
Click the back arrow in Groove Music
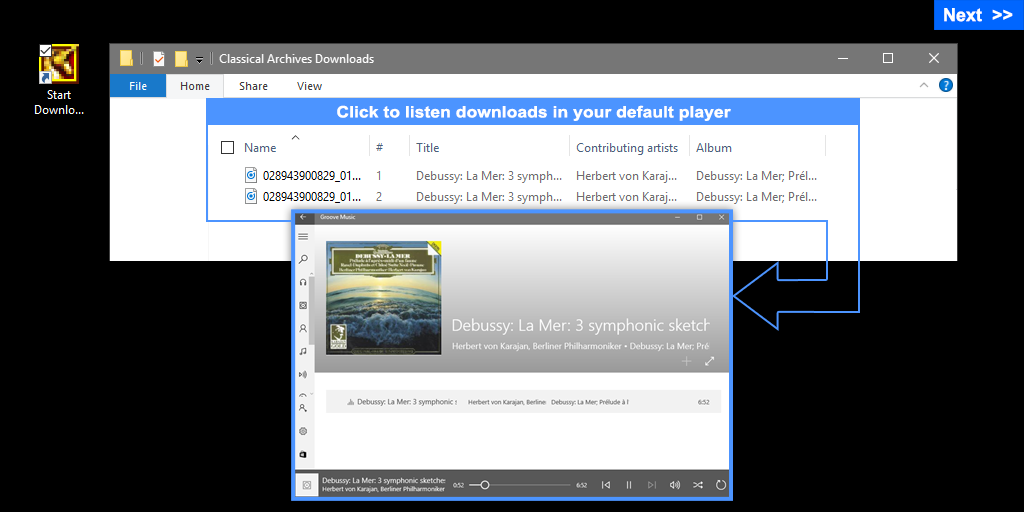303,217
